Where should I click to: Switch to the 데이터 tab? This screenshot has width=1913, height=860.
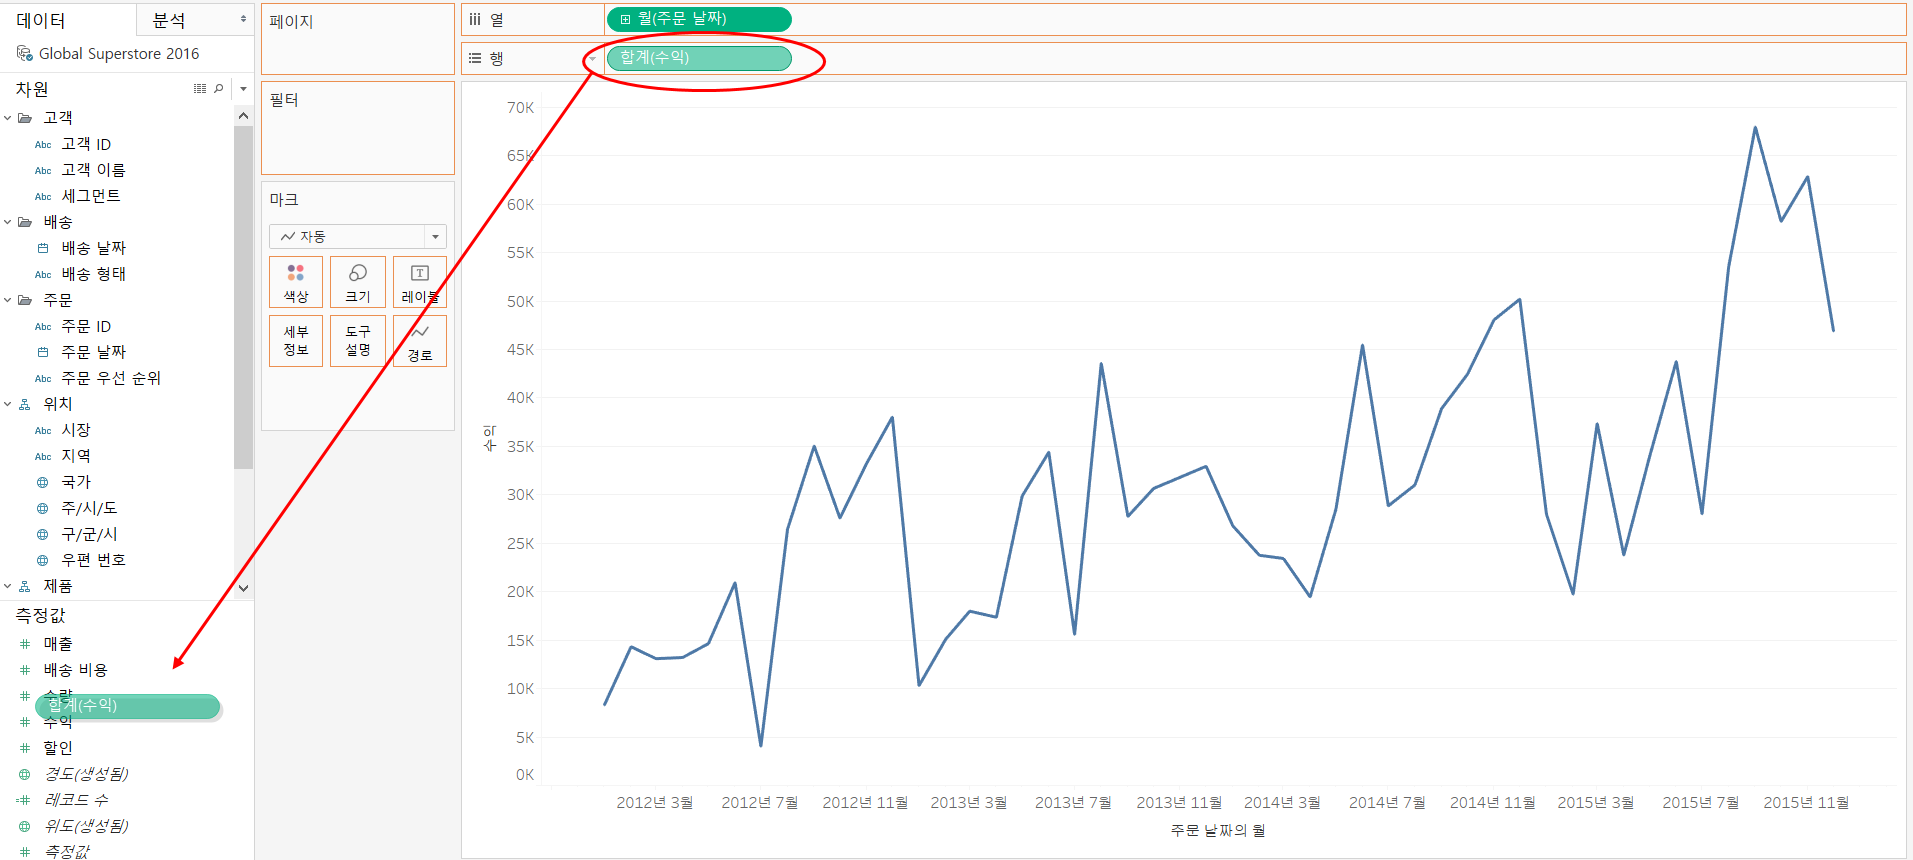[41, 20]
